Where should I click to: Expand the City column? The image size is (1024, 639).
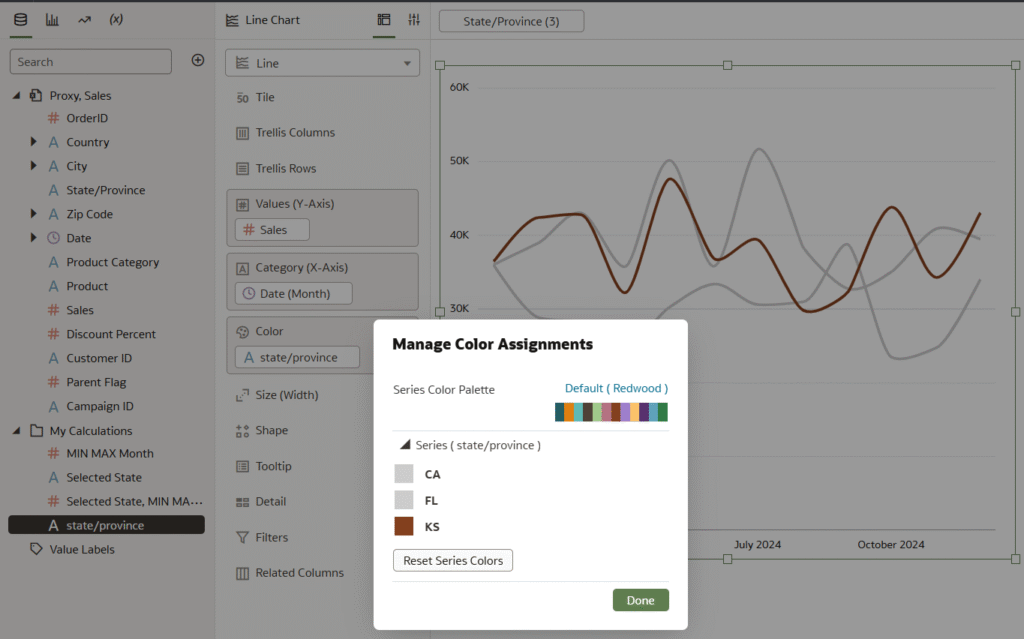point(33,165)
